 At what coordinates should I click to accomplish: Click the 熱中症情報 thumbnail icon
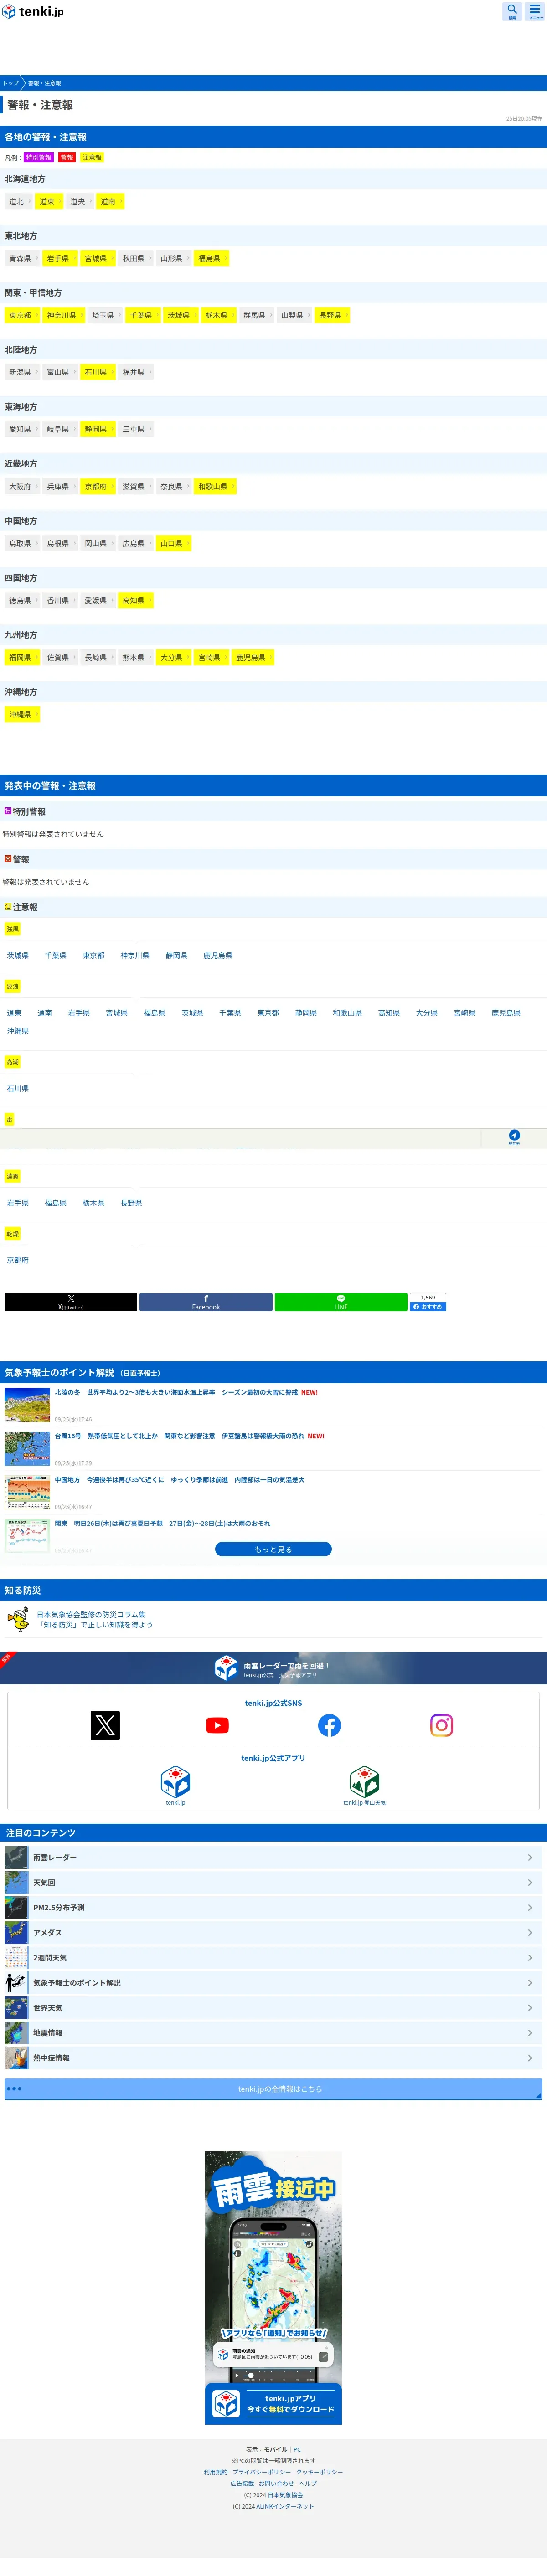pos(16,2057)
